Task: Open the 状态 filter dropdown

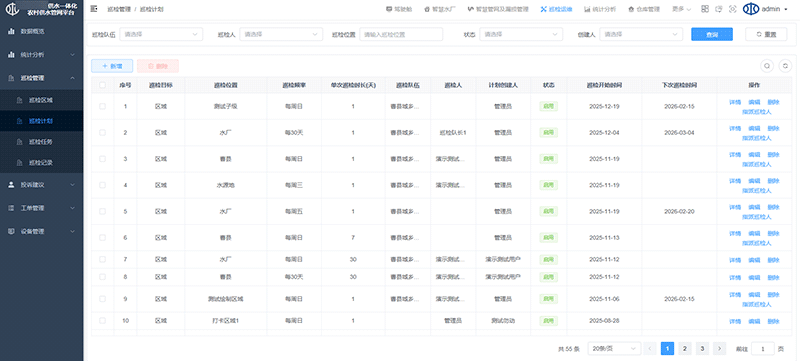Action: point(521,34)
